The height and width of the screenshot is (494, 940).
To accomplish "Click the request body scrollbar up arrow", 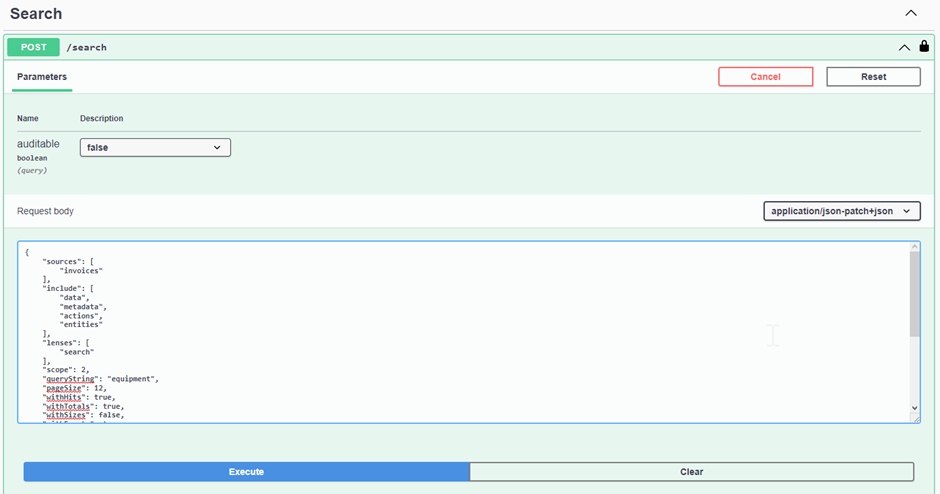I will coord(914,247).
